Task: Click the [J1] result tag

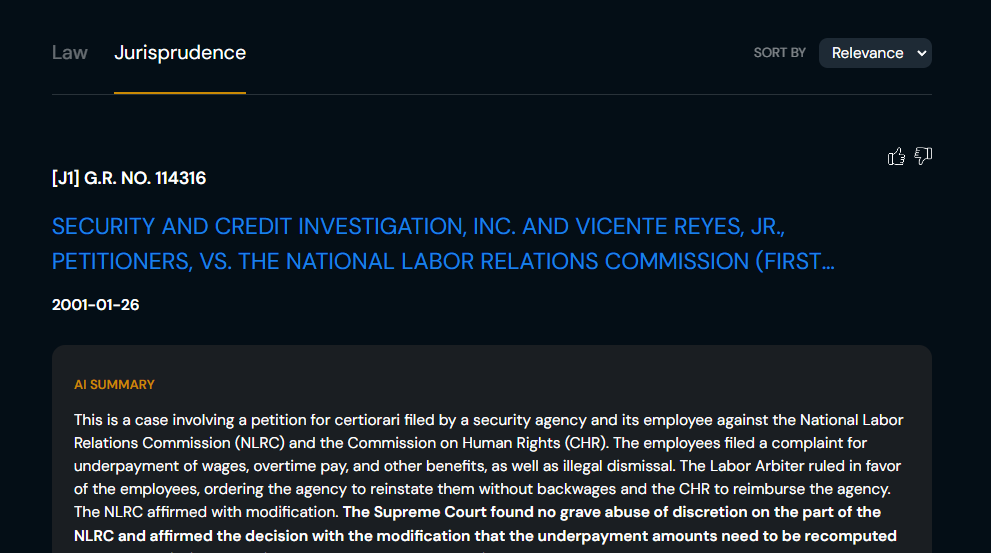Action: [66, 178]
